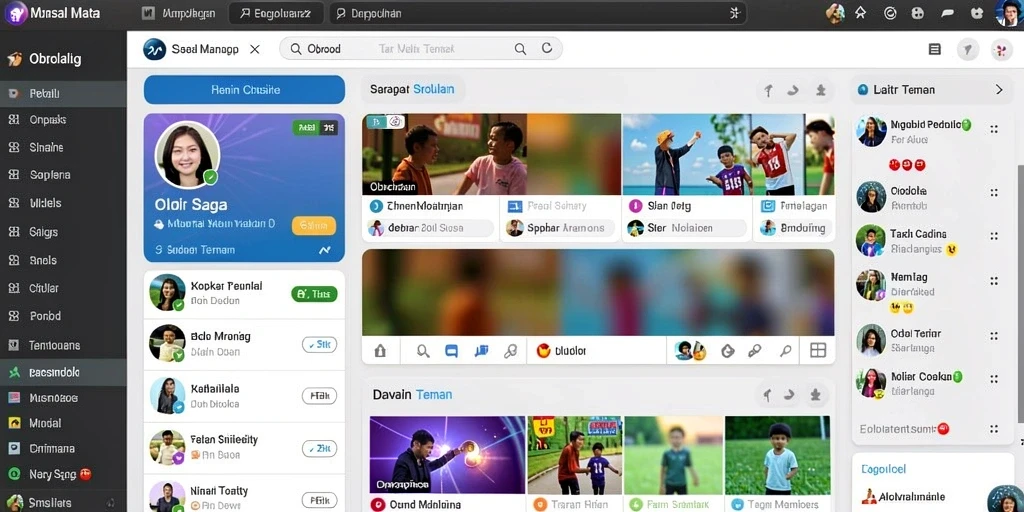This screenshot has height=512, width=1024.
Task: Click the debrar Soil Sissa pill
Action: (430, 228)
